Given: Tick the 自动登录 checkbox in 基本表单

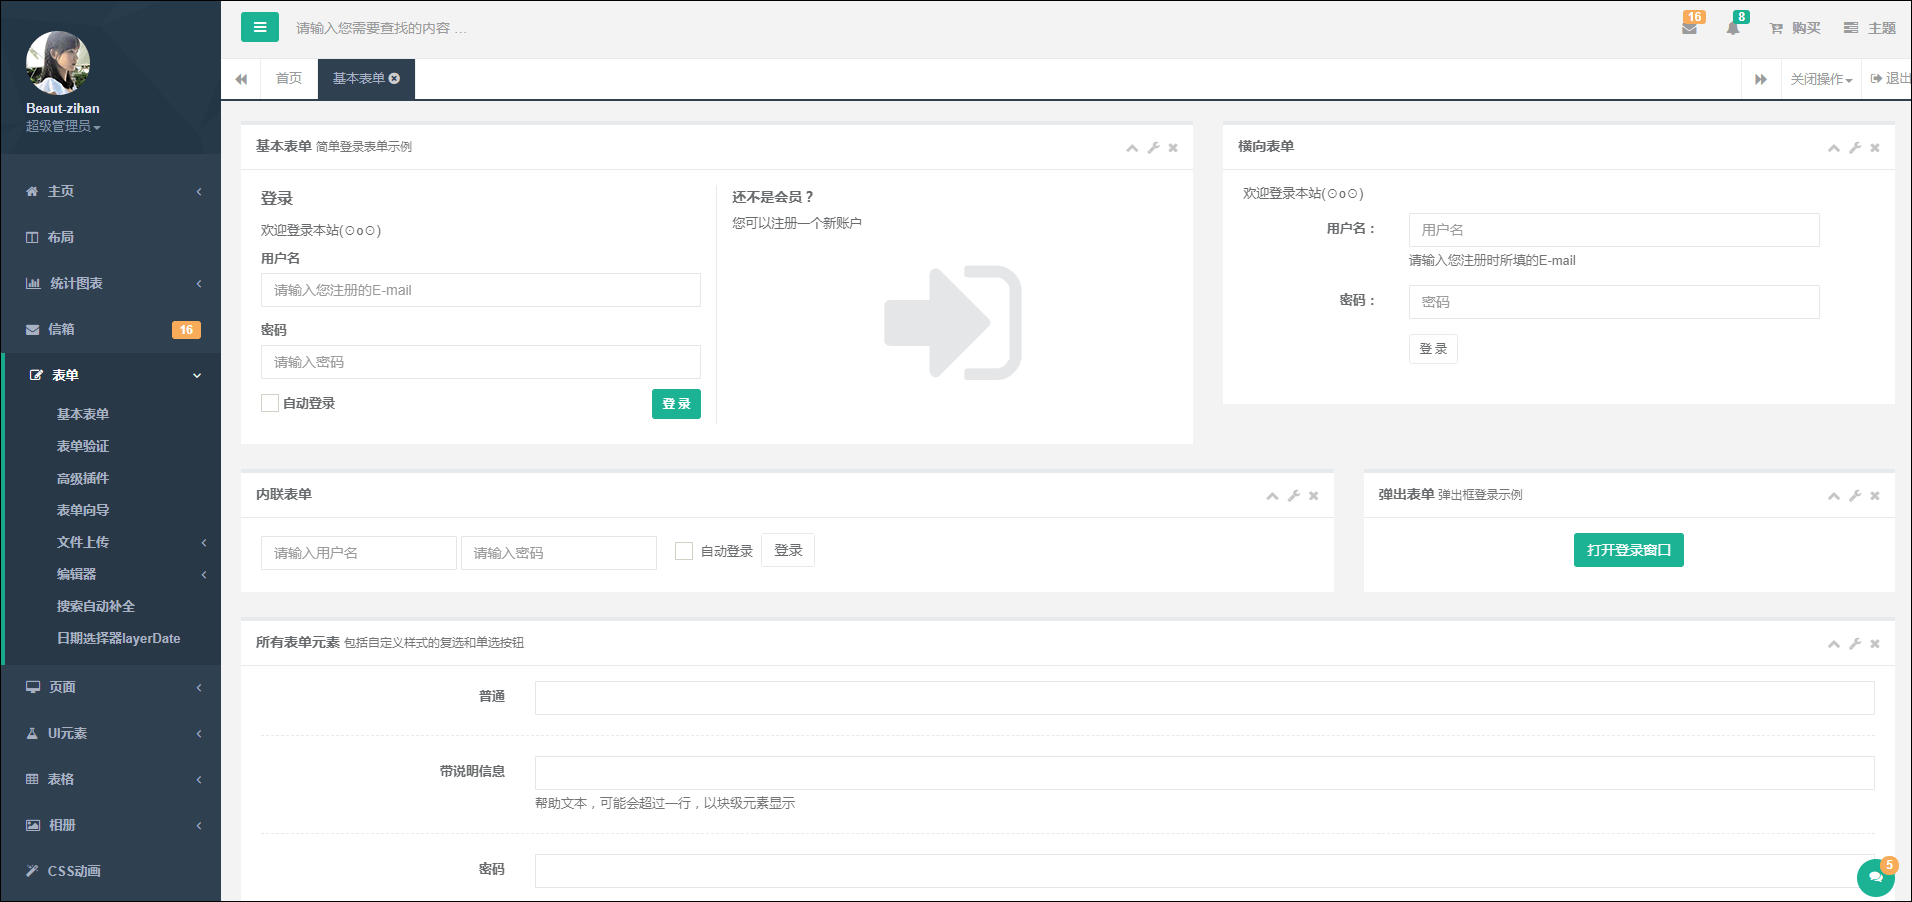Looking at the screenshot, I should 270,403.
